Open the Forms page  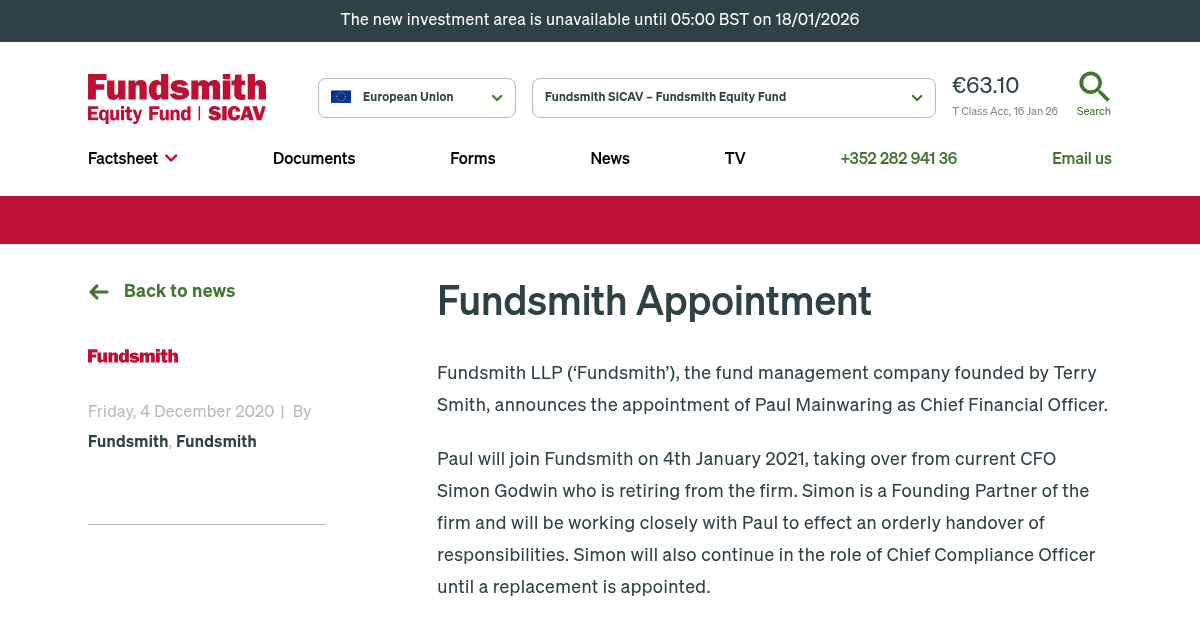(472, 158)
